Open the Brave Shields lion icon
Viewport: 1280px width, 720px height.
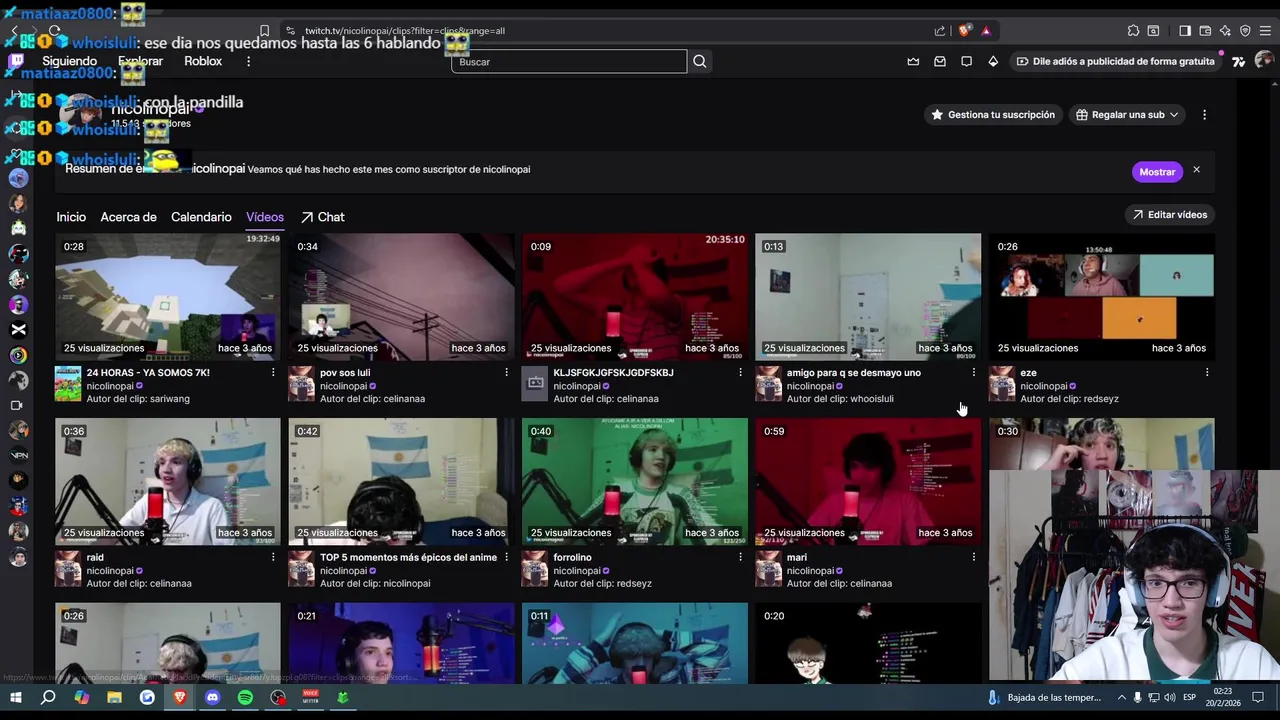(964, 30)
